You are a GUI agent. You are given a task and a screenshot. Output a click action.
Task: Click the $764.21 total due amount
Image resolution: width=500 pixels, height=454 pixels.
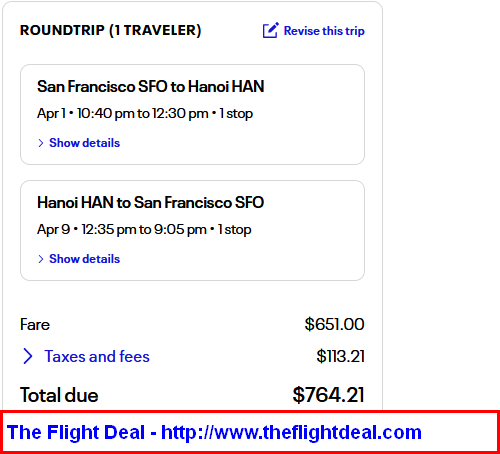pyautogui.click(x=328, y=395)
